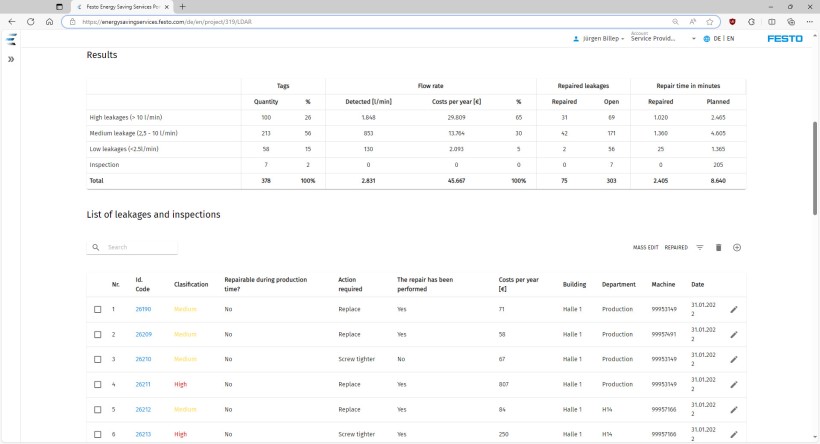Expand Service Provider account dropdown

point(663,38)
